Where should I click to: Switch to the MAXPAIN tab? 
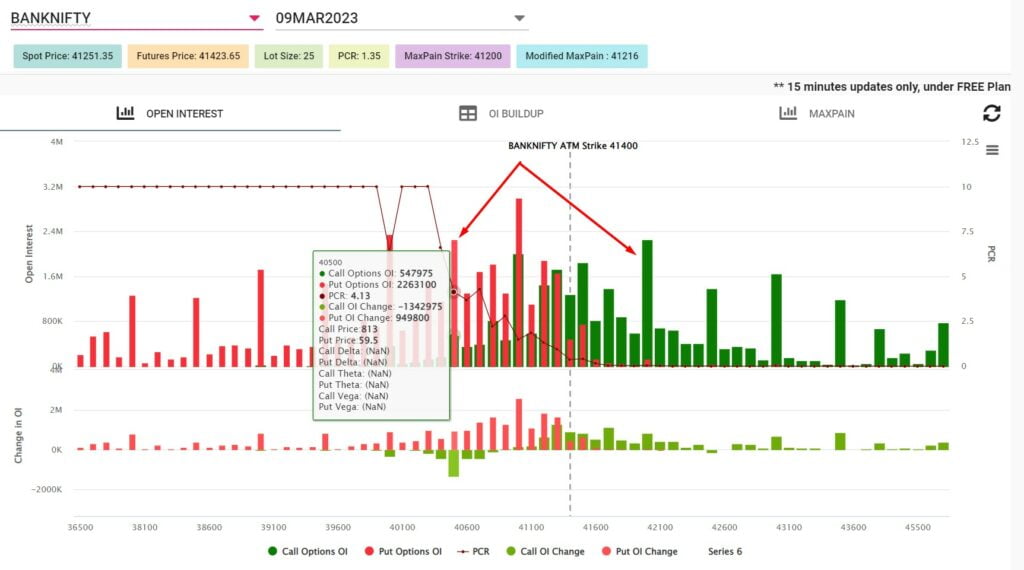831,113
